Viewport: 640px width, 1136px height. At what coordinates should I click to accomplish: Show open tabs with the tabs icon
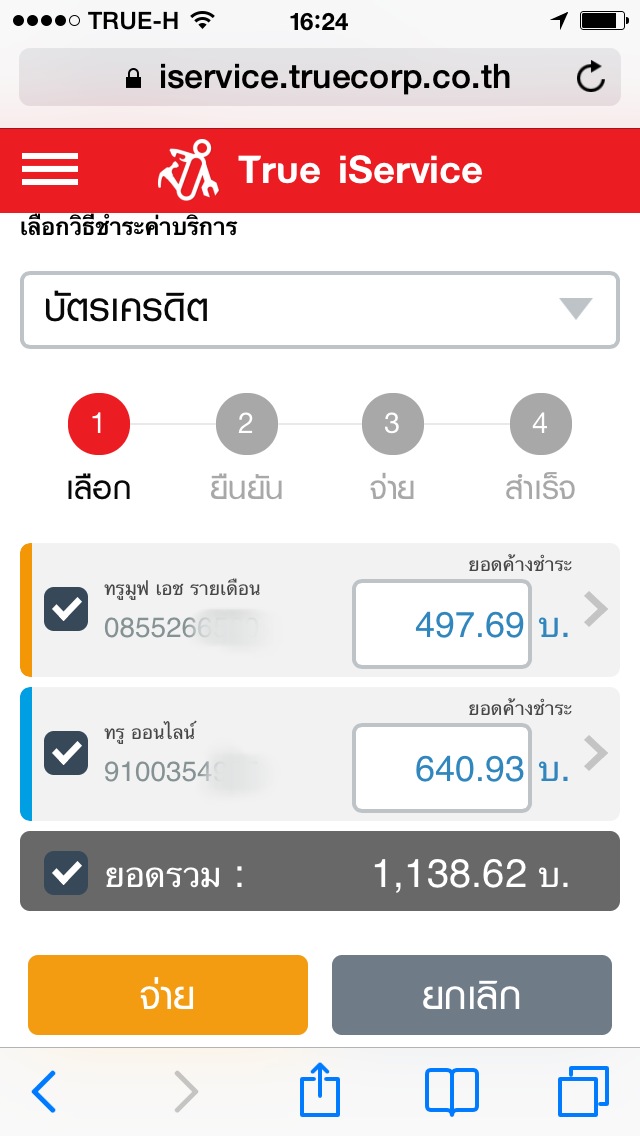point(583,1091)
